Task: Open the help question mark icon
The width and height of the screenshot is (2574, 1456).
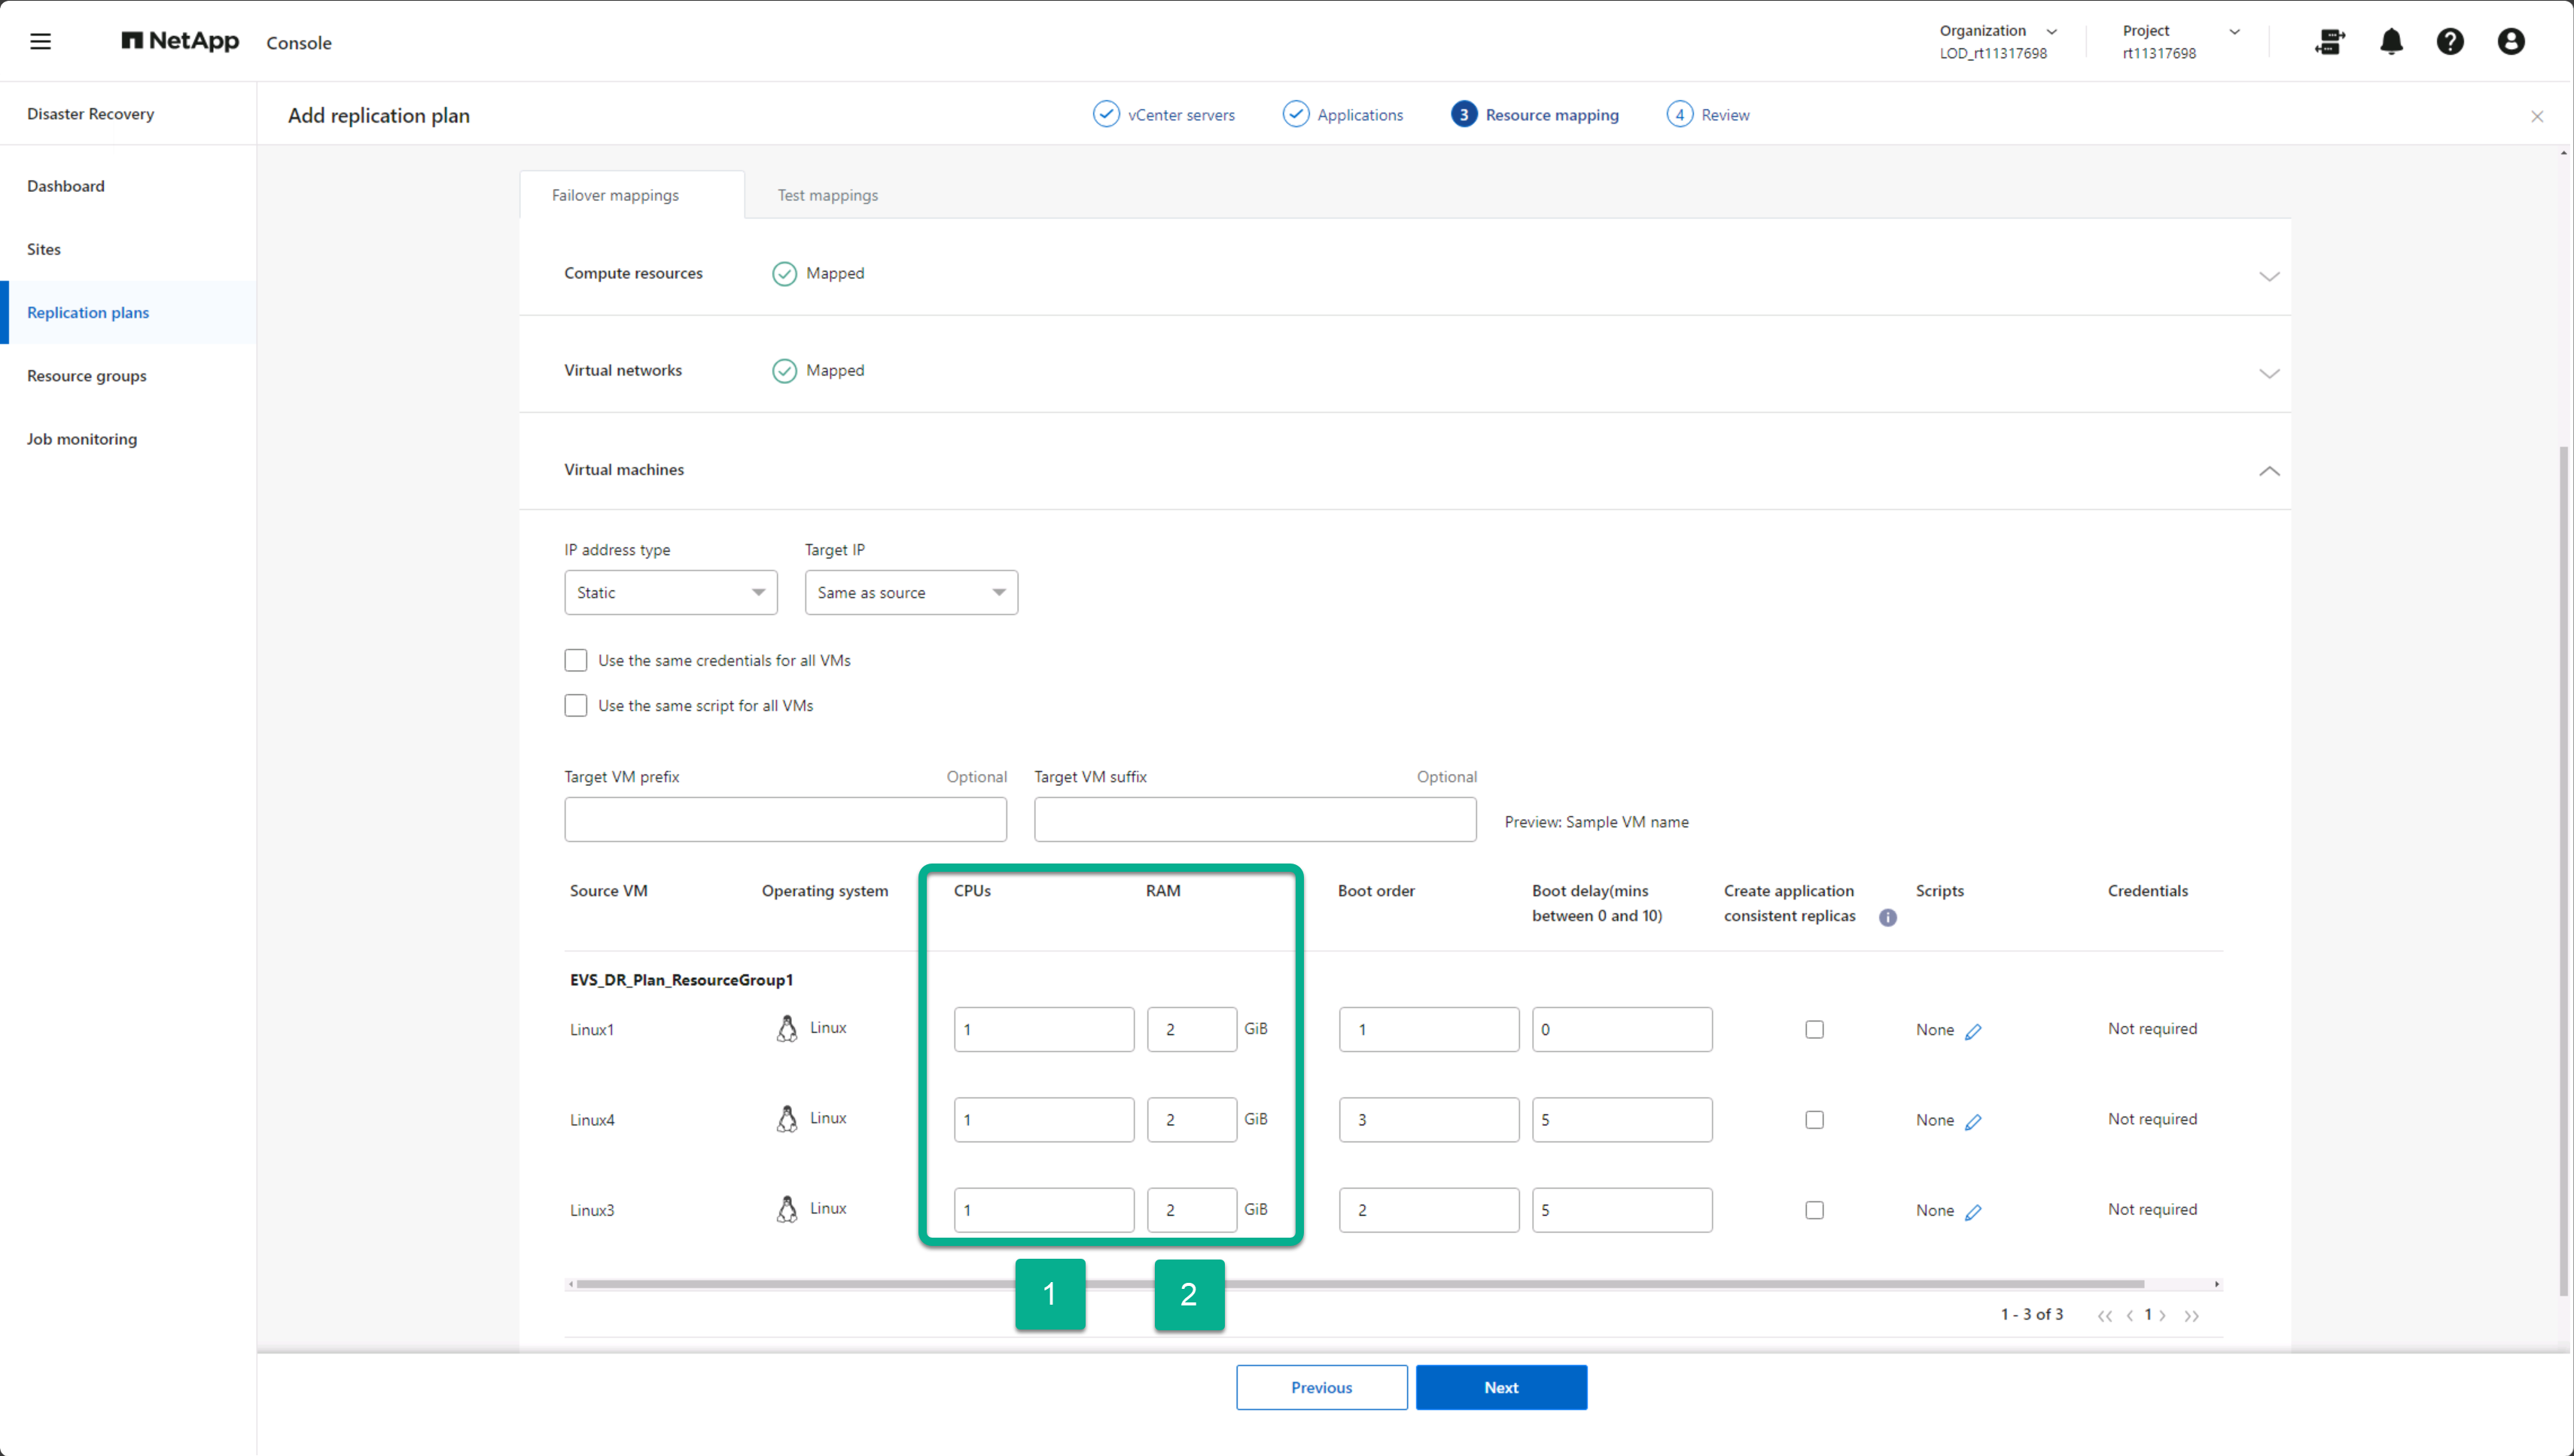Action: point(2450,41)
